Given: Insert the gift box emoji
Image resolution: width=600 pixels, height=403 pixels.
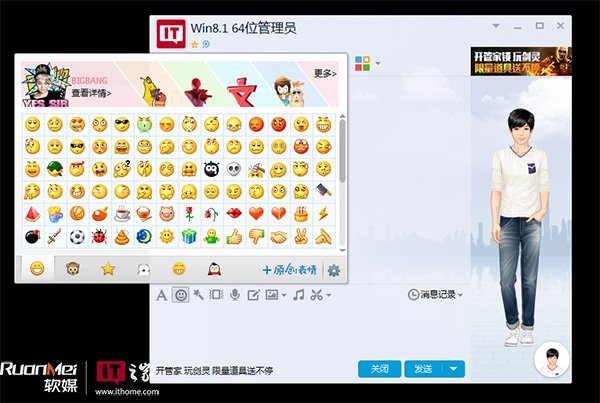Looking at the screenshot, I should 189,237.
